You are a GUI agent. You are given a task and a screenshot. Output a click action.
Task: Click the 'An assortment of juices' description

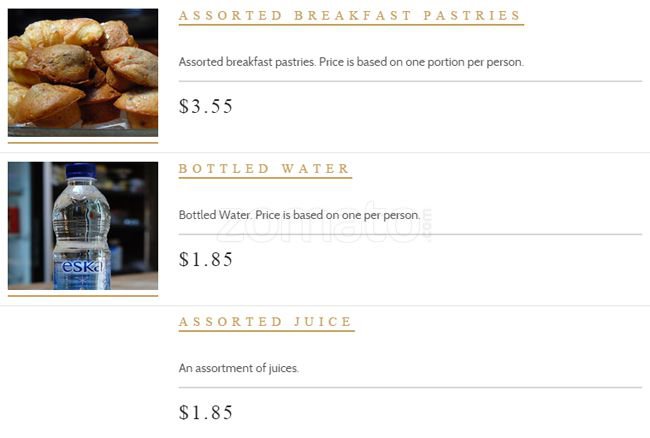pos(238,368)
